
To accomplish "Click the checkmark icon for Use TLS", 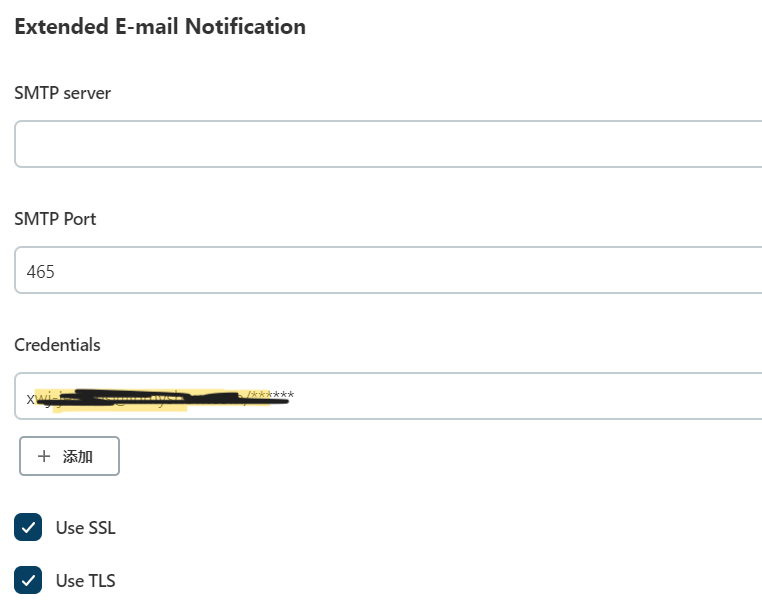I will (x=28, y=580).
